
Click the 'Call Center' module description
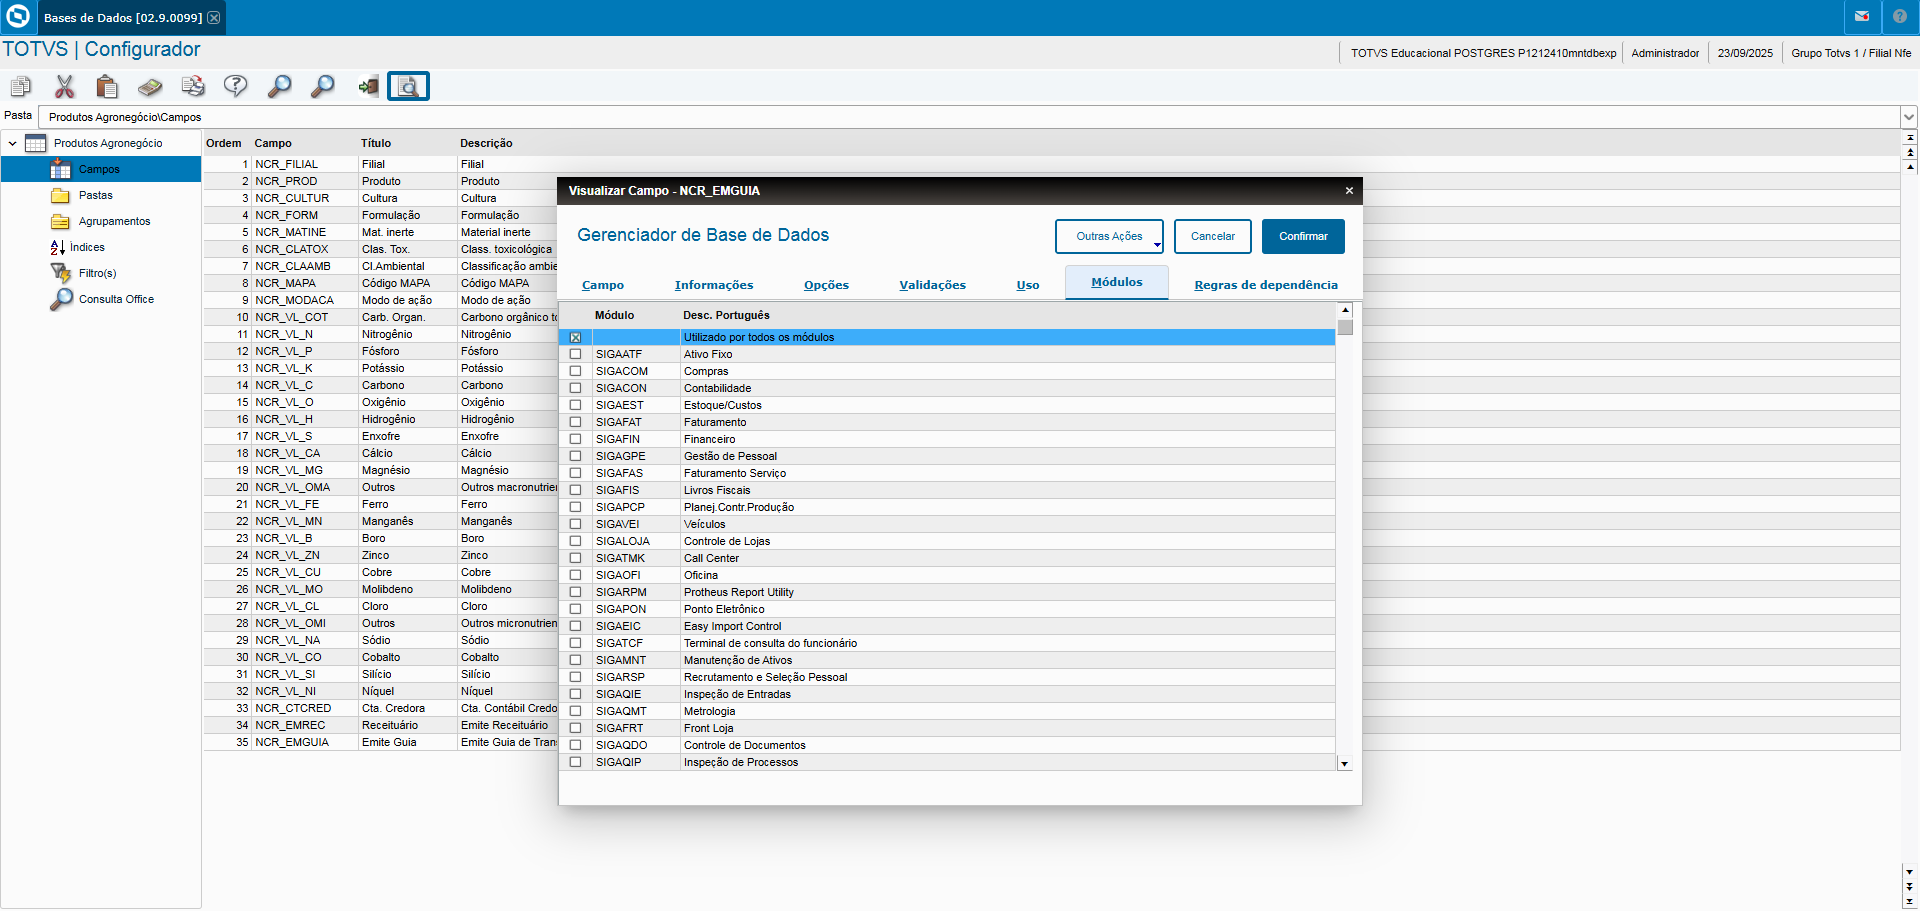711,558
